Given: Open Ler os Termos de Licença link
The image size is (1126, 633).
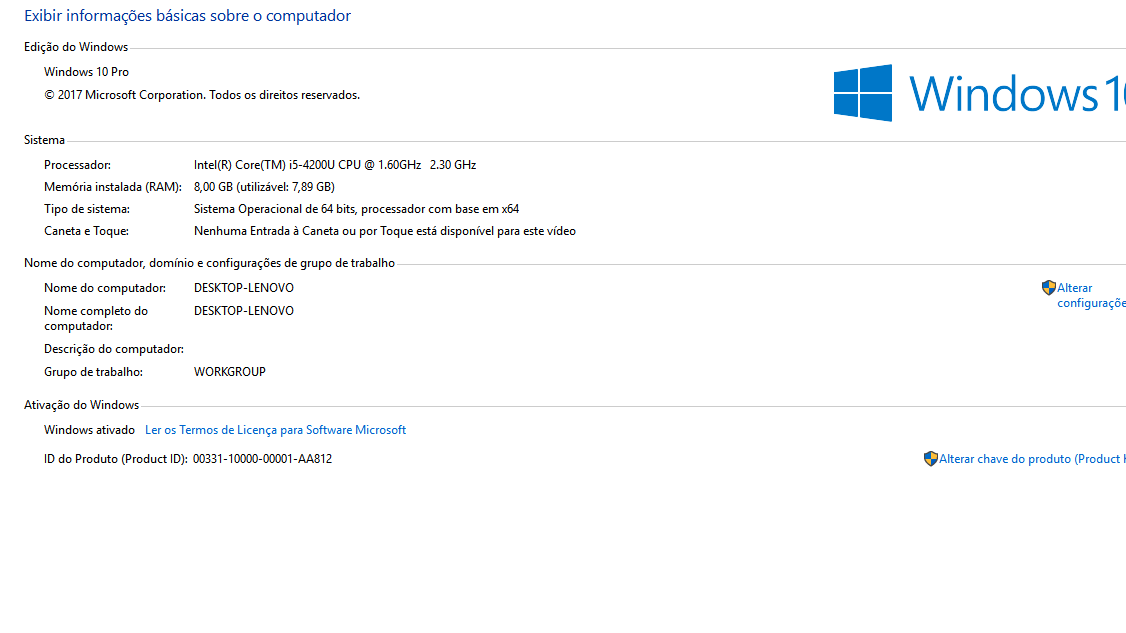Looking at the screenshot, I should tap(275, 430).
